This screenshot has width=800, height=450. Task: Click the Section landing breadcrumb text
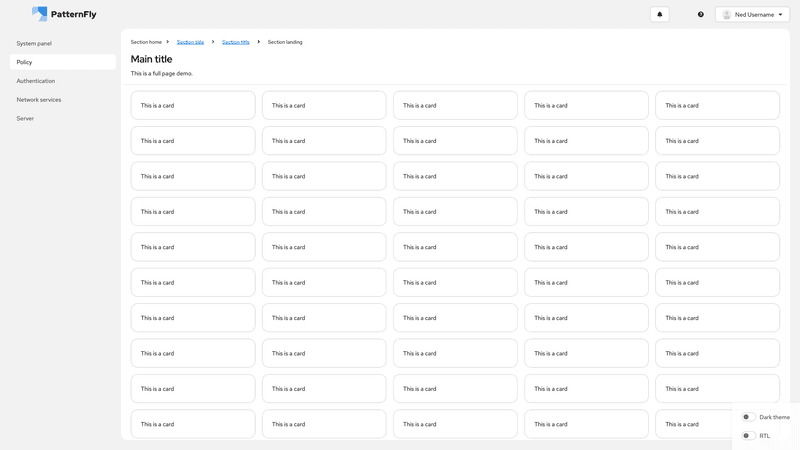[x=285, y=42]
